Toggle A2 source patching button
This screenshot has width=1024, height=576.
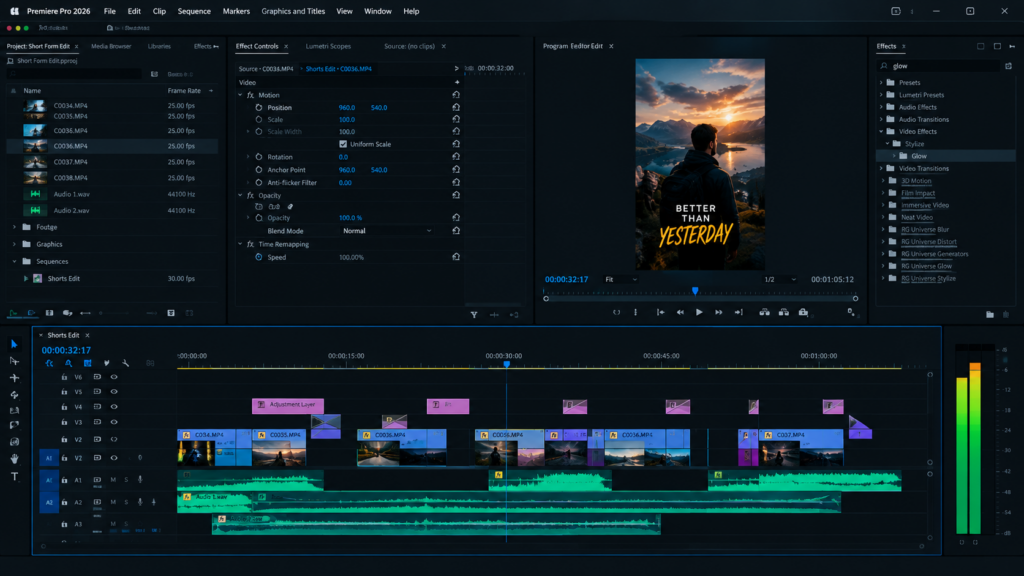coord(49,502)
